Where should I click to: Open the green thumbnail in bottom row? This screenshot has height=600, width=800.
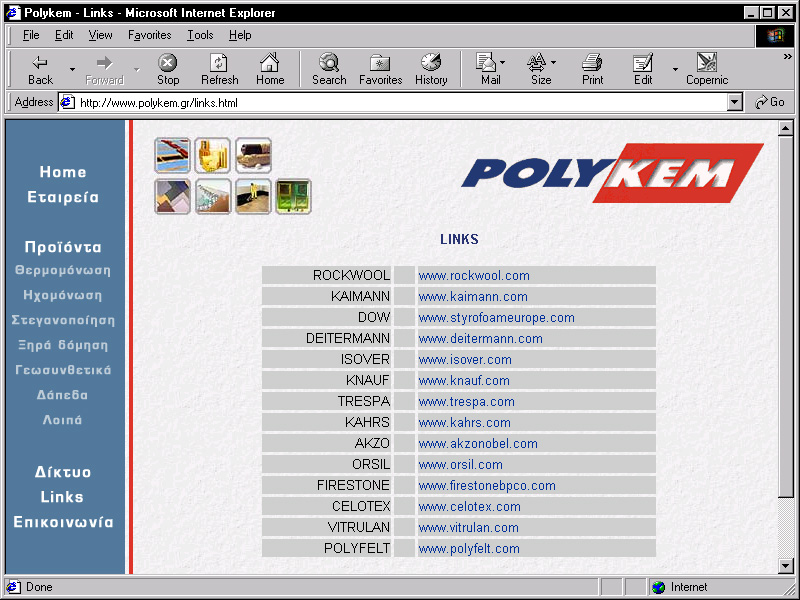point(293,196)
